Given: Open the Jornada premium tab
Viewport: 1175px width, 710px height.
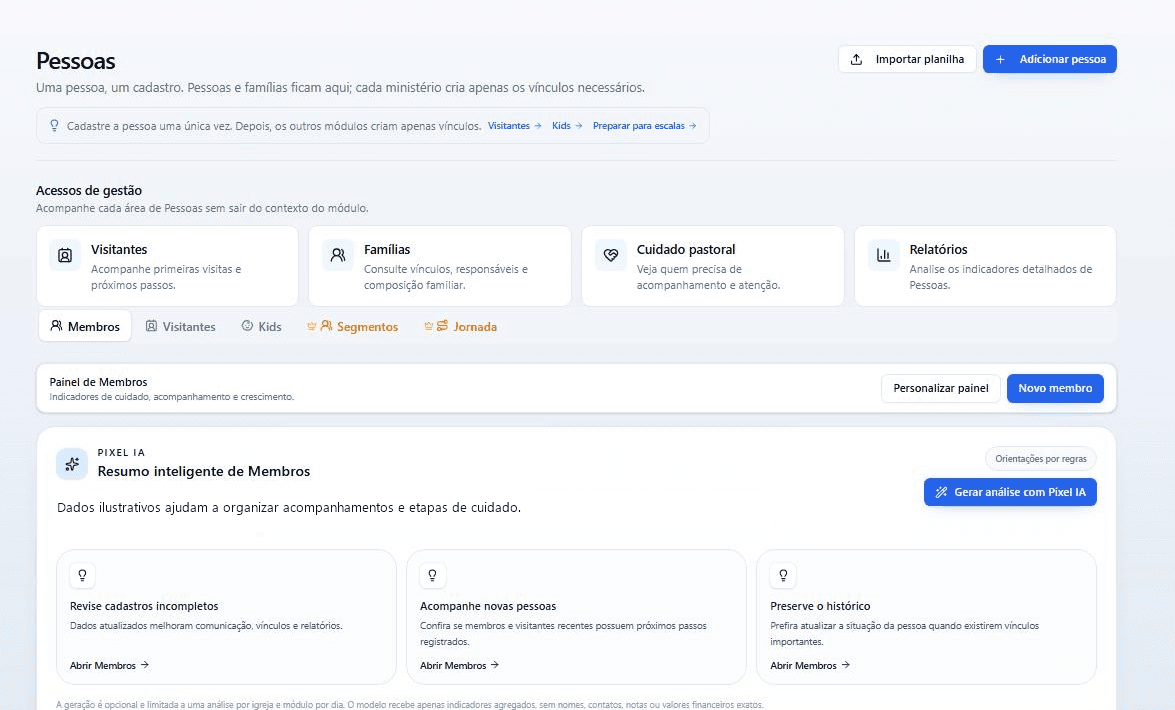Looking at the screenshot, I should pyautogui.click(x=461, y=326).
